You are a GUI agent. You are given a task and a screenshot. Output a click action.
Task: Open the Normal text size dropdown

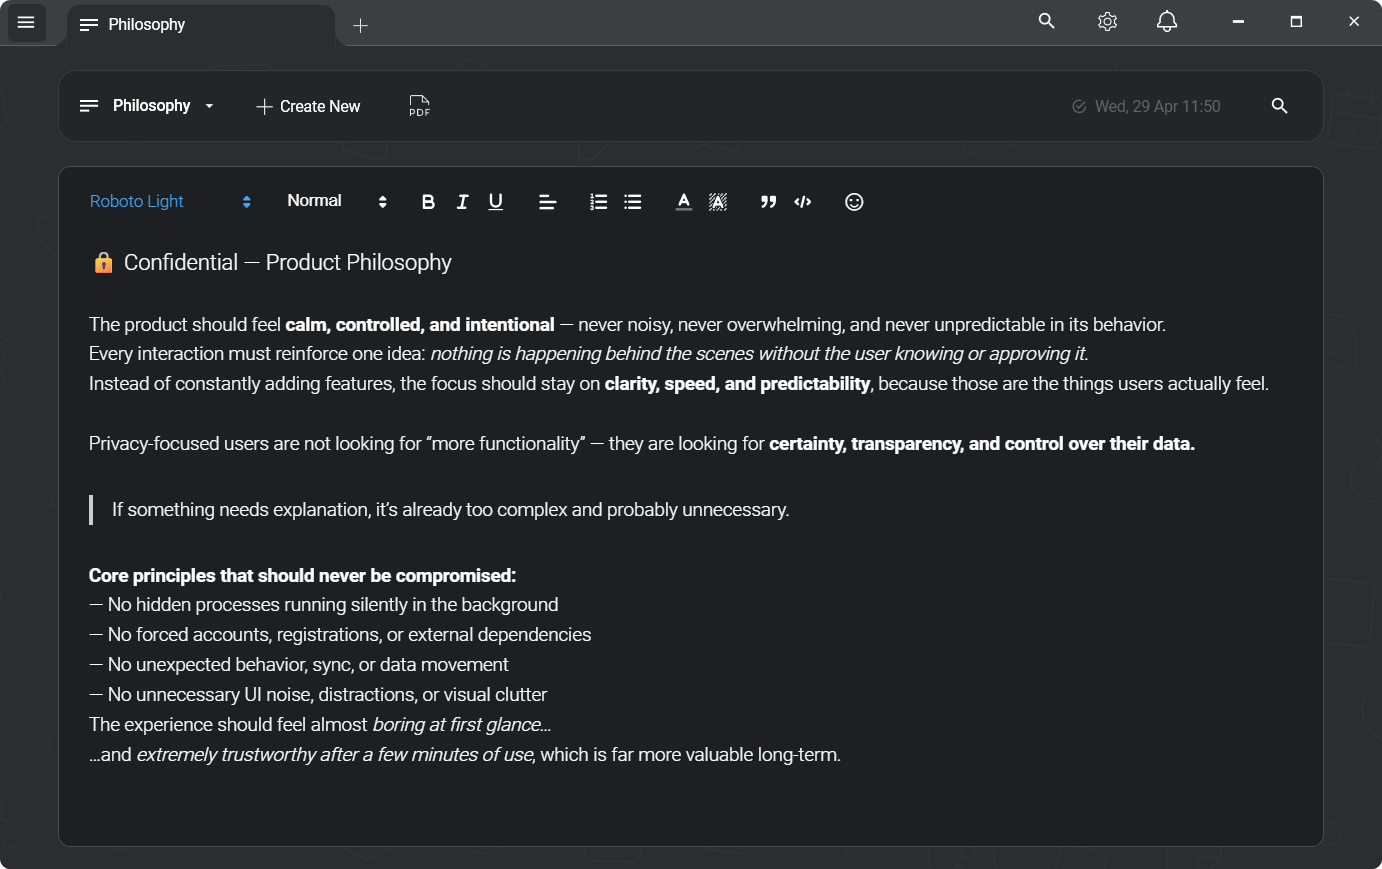(336, 202)
